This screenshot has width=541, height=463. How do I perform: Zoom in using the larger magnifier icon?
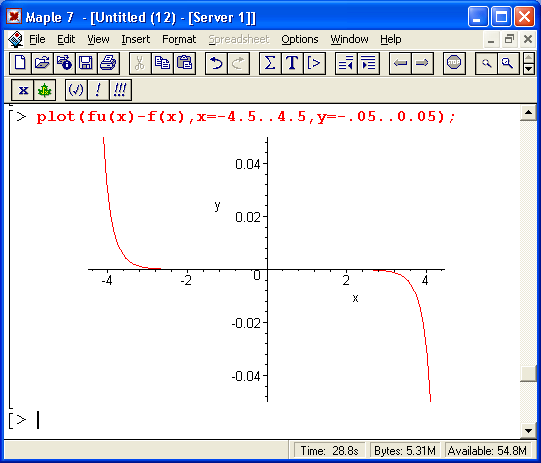coord(508,63)
